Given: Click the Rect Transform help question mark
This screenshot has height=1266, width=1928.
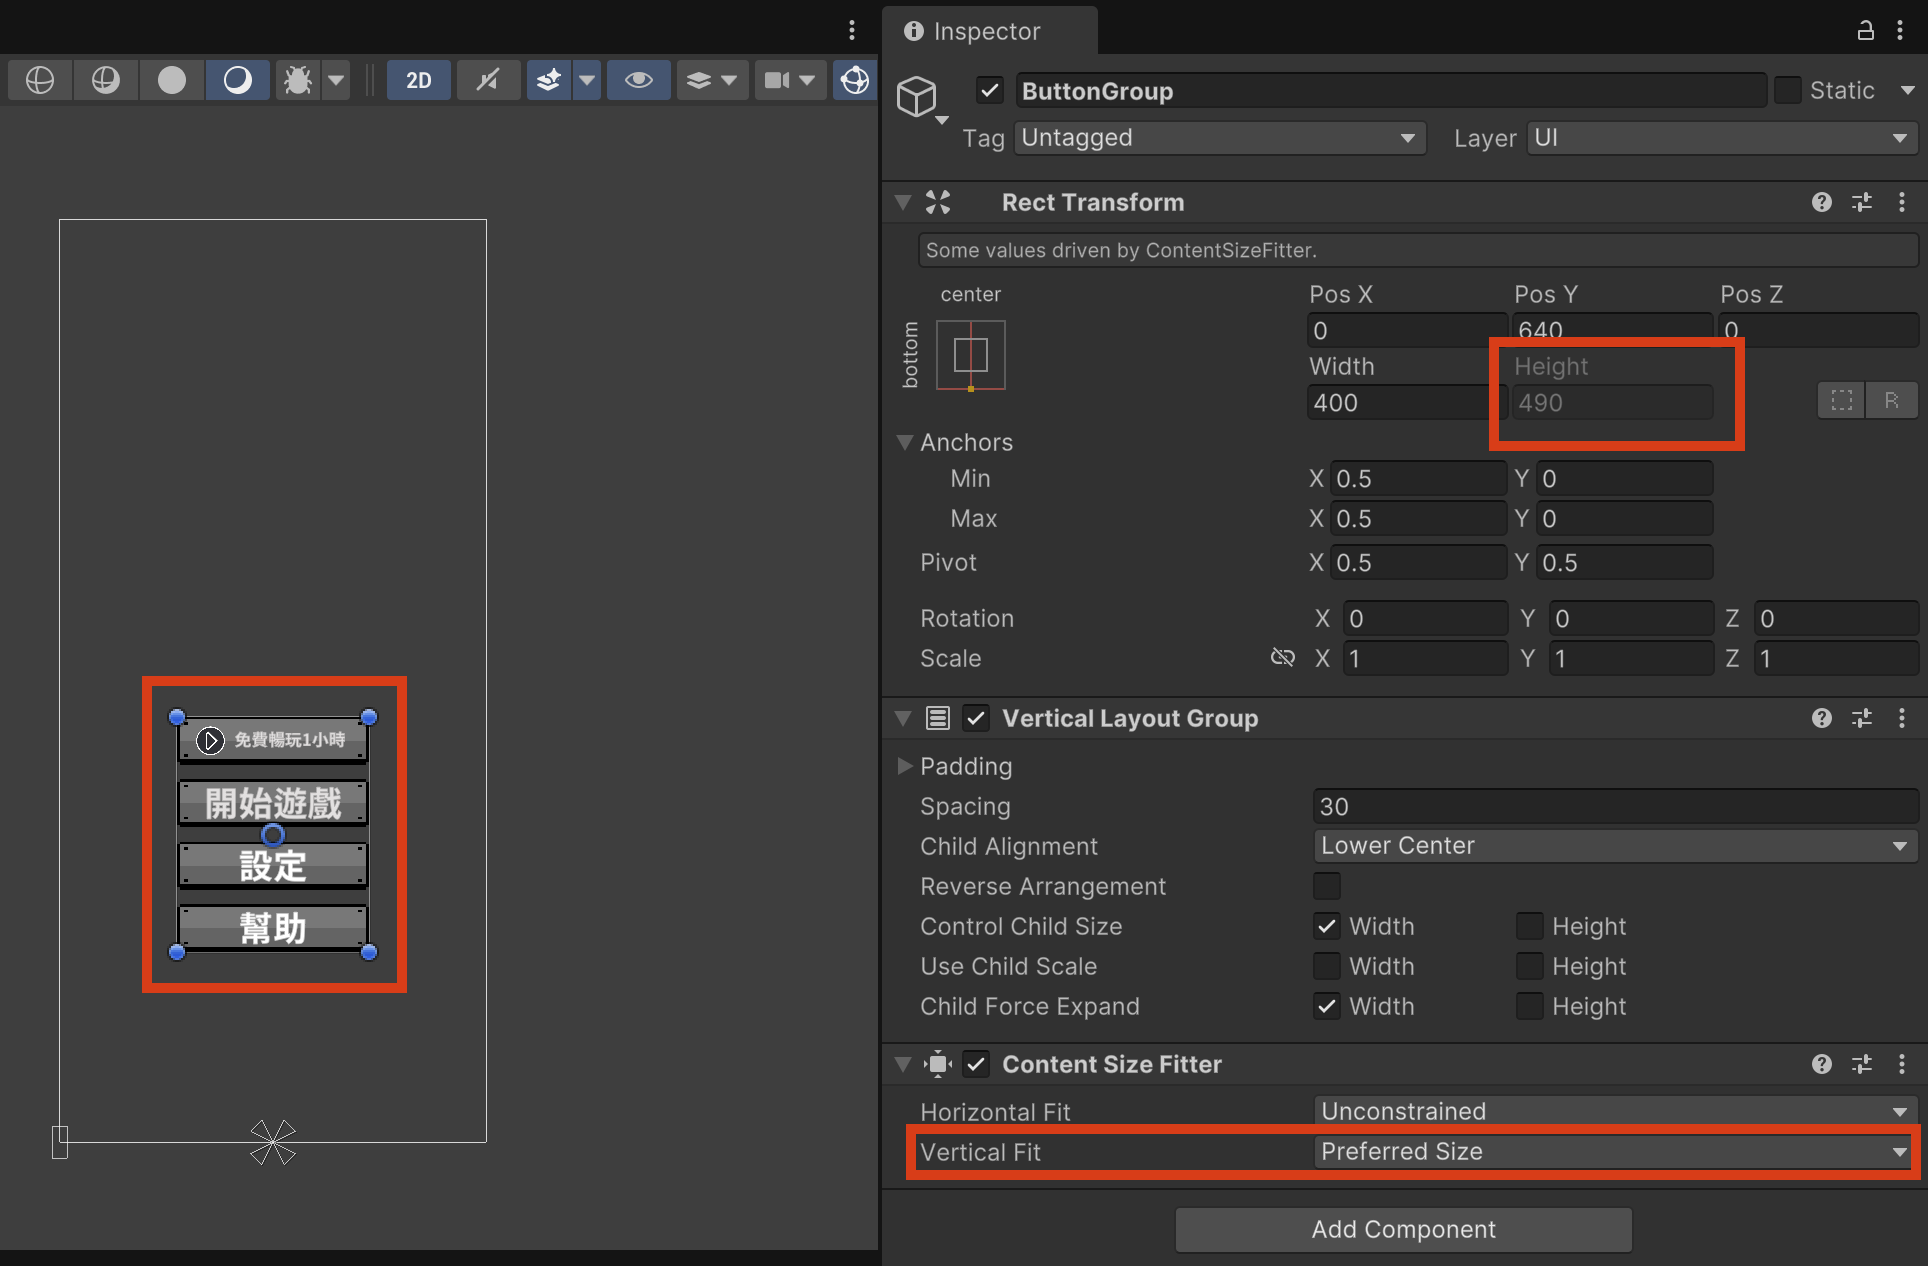Looking at the screenshot, I should tap(1821, 202).
